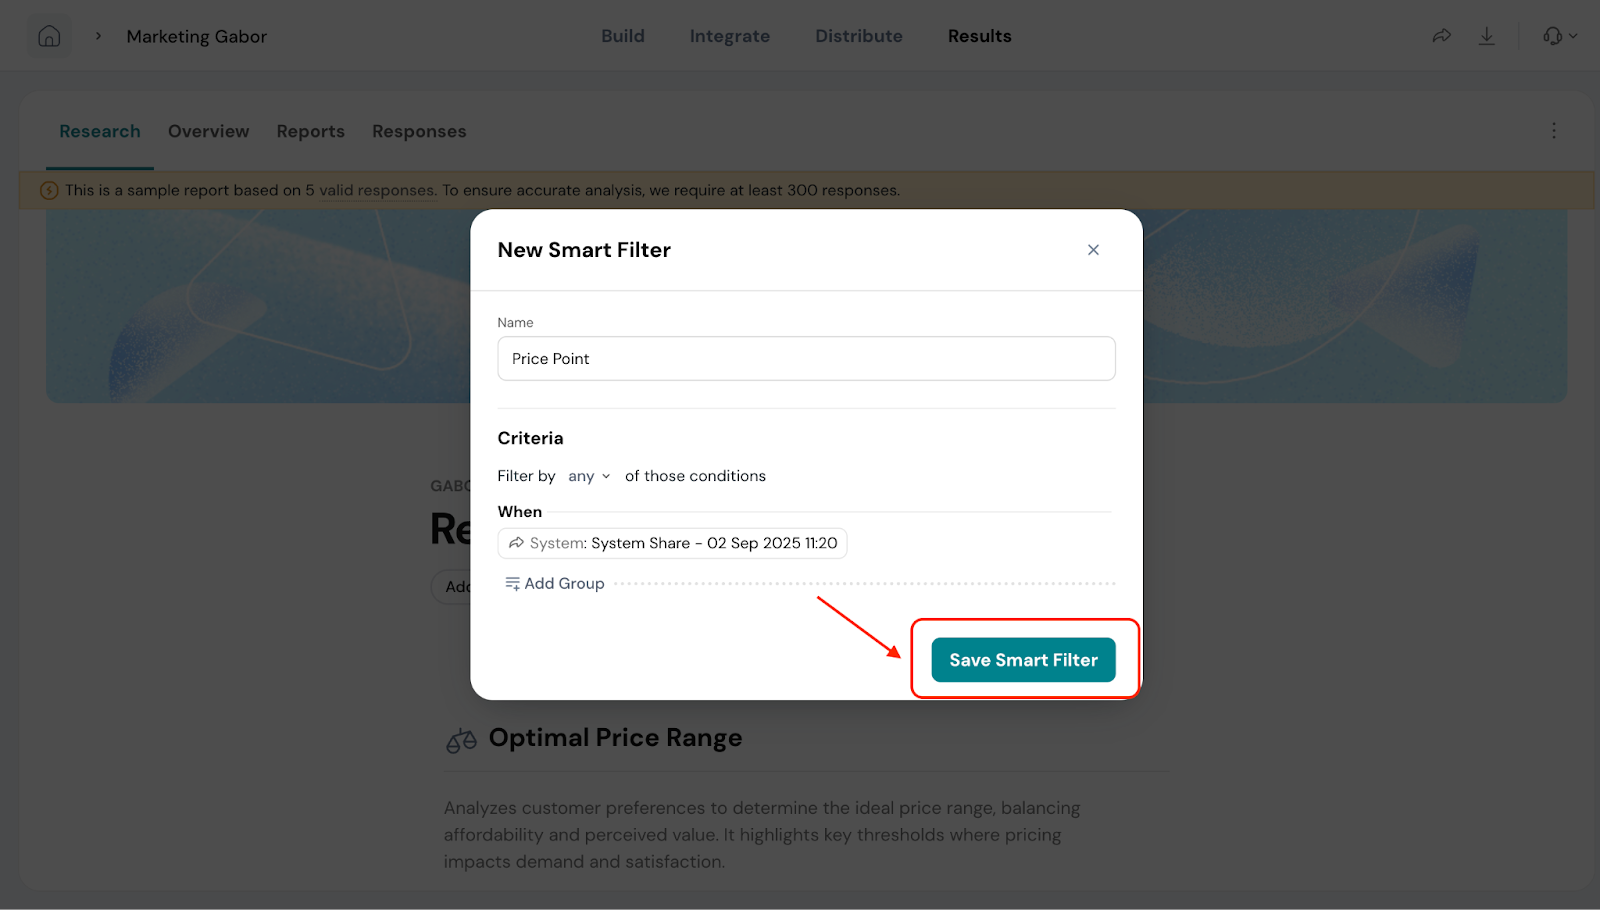Click the home icon in header
This screenshot has height=910, width=1600.
(49, 37)
